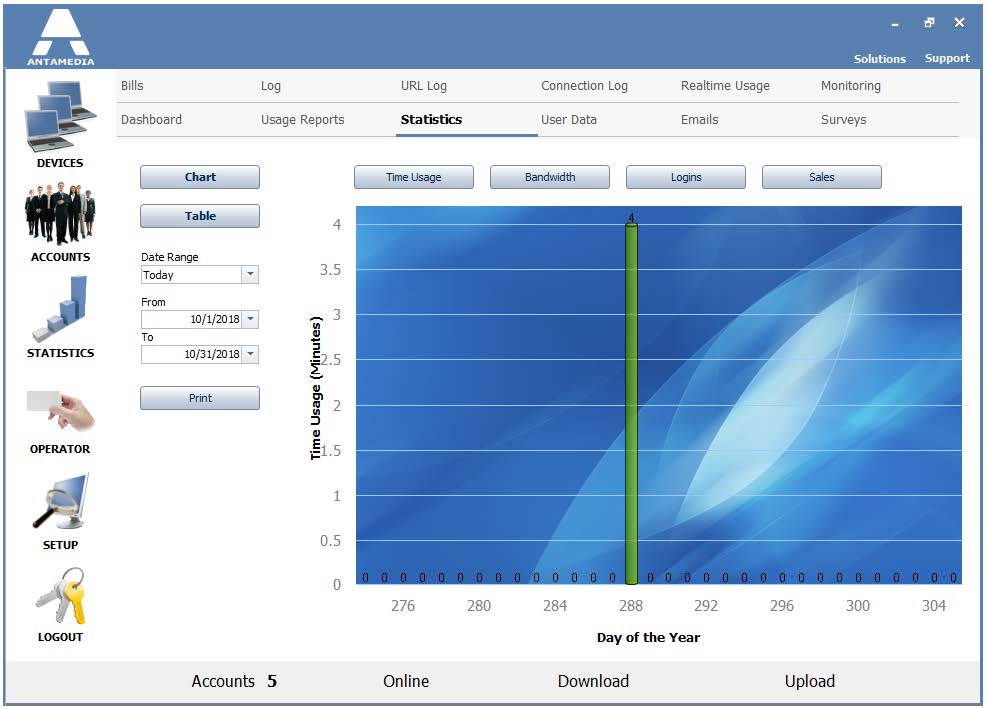Click the green bar at day 288
This screenshot has height=709, width=987.
click(631, 404)
